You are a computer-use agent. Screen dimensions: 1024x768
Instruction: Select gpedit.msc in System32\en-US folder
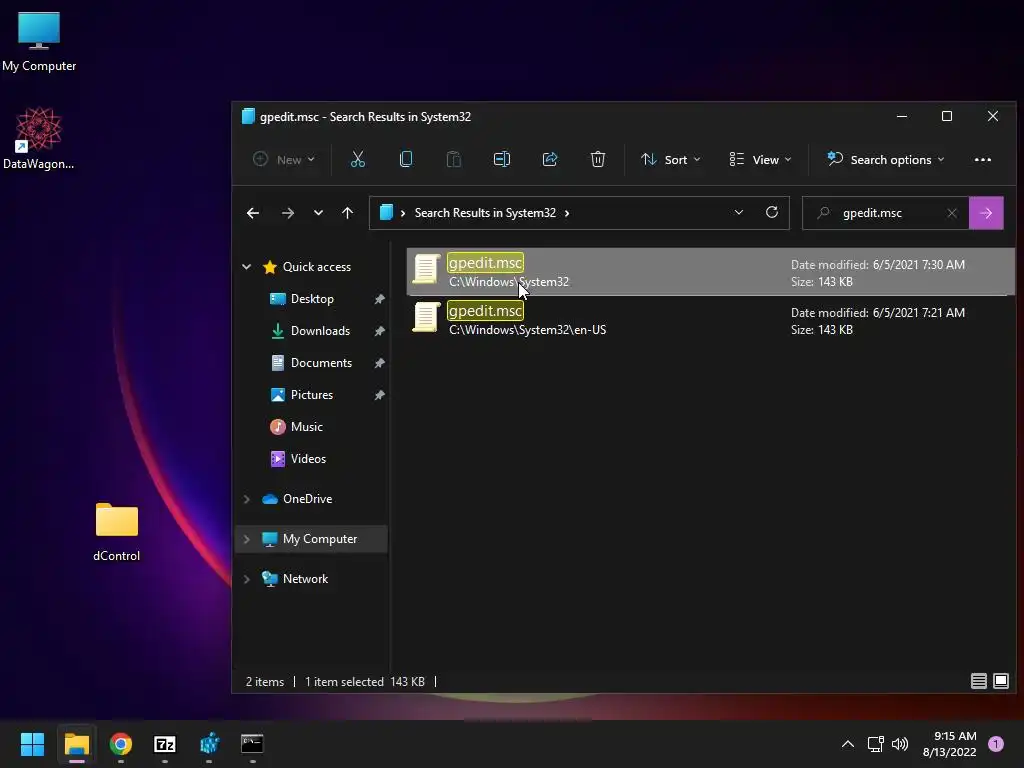pyautogui.click(x=711, y=320)
